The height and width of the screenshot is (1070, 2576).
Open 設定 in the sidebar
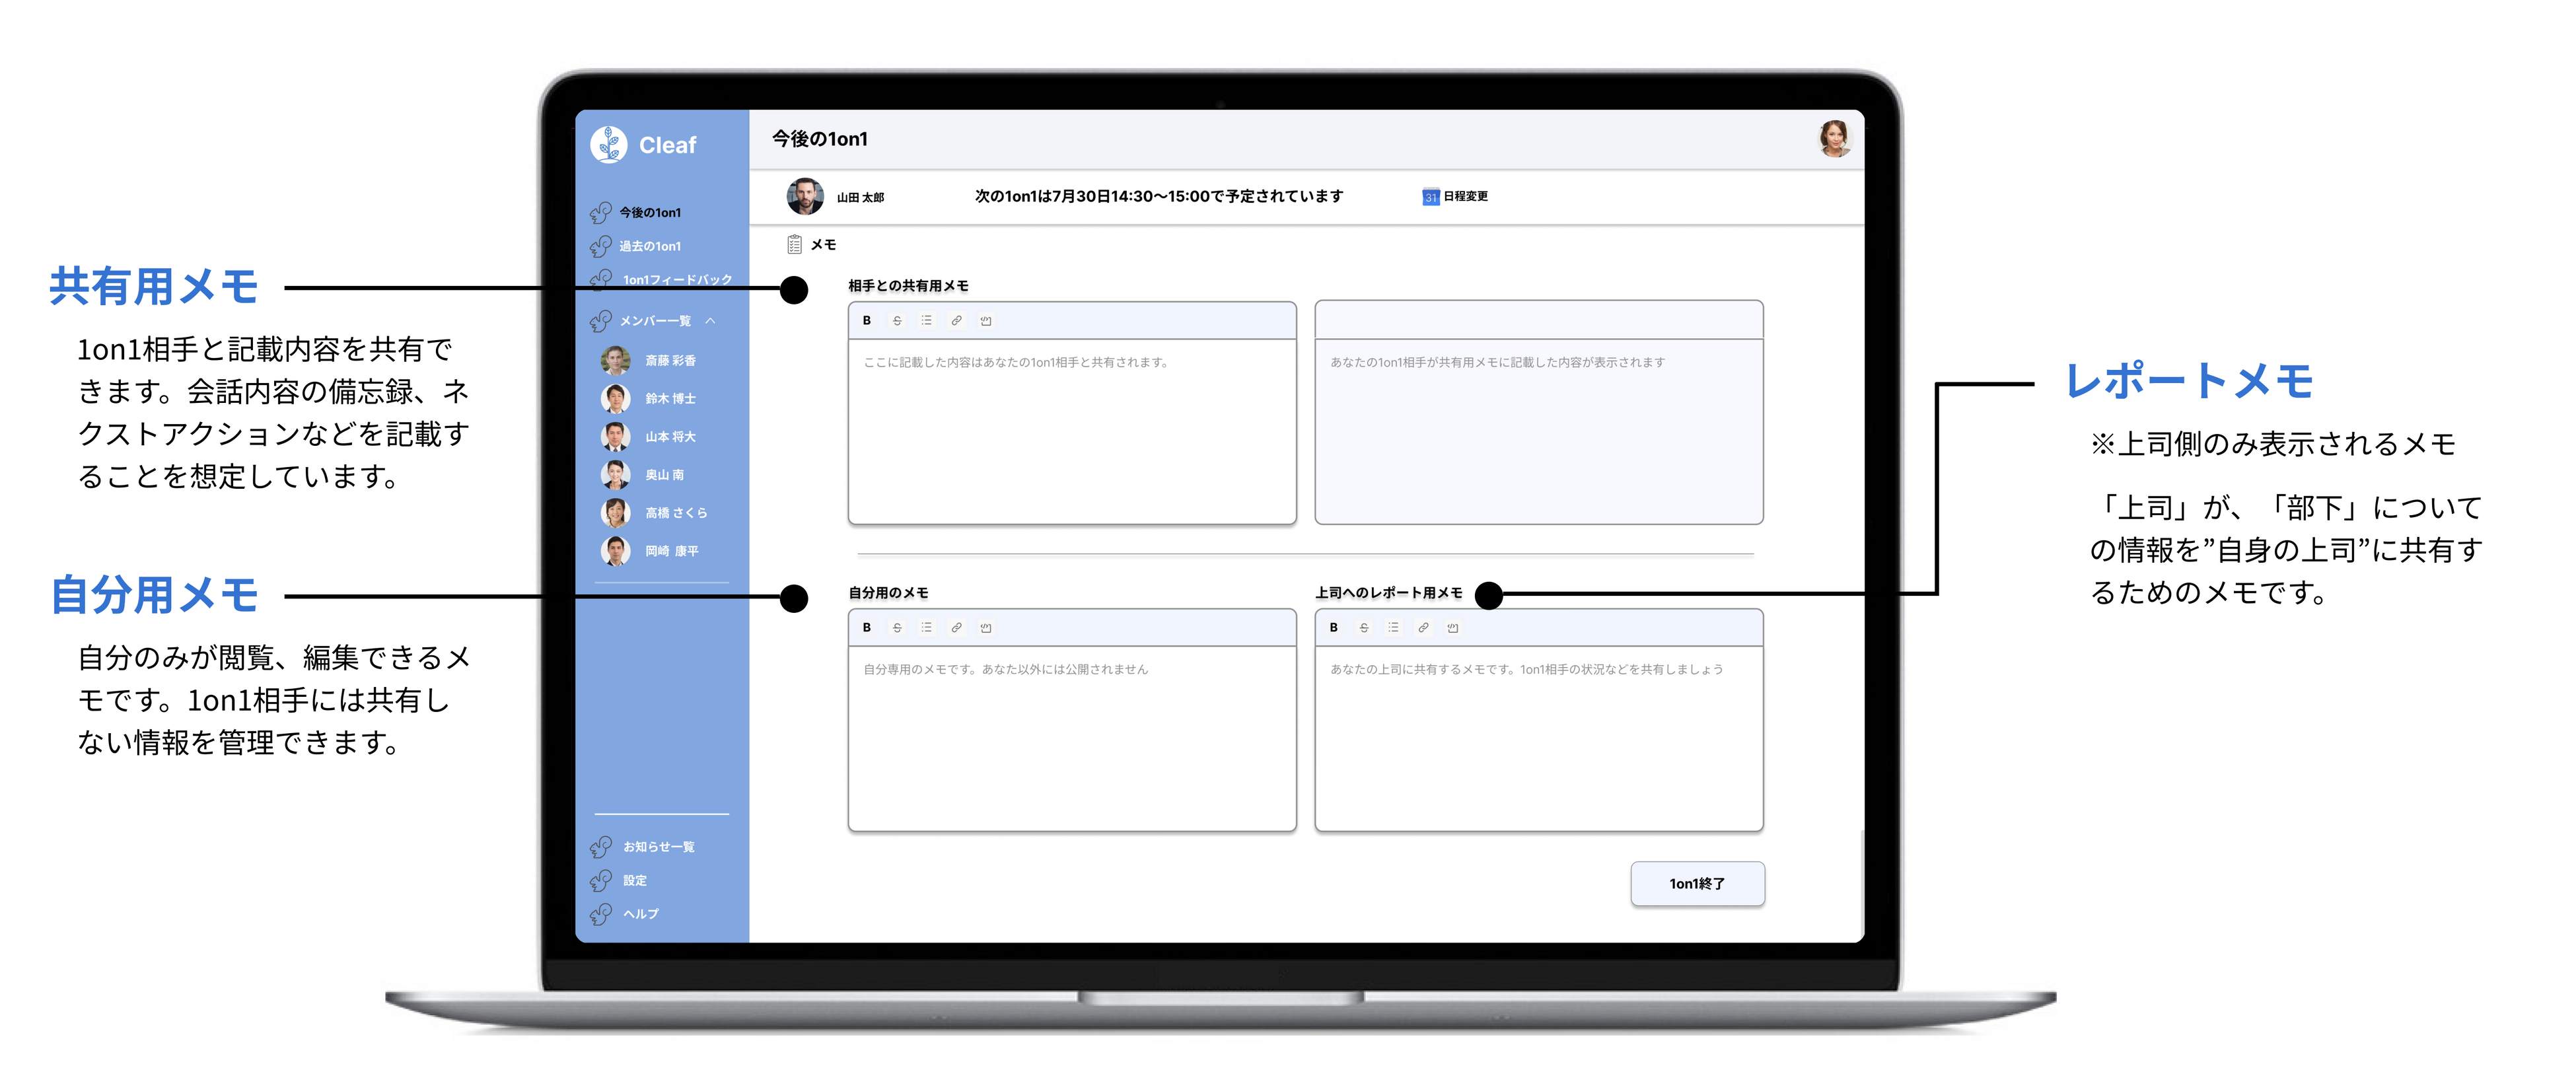634,881
